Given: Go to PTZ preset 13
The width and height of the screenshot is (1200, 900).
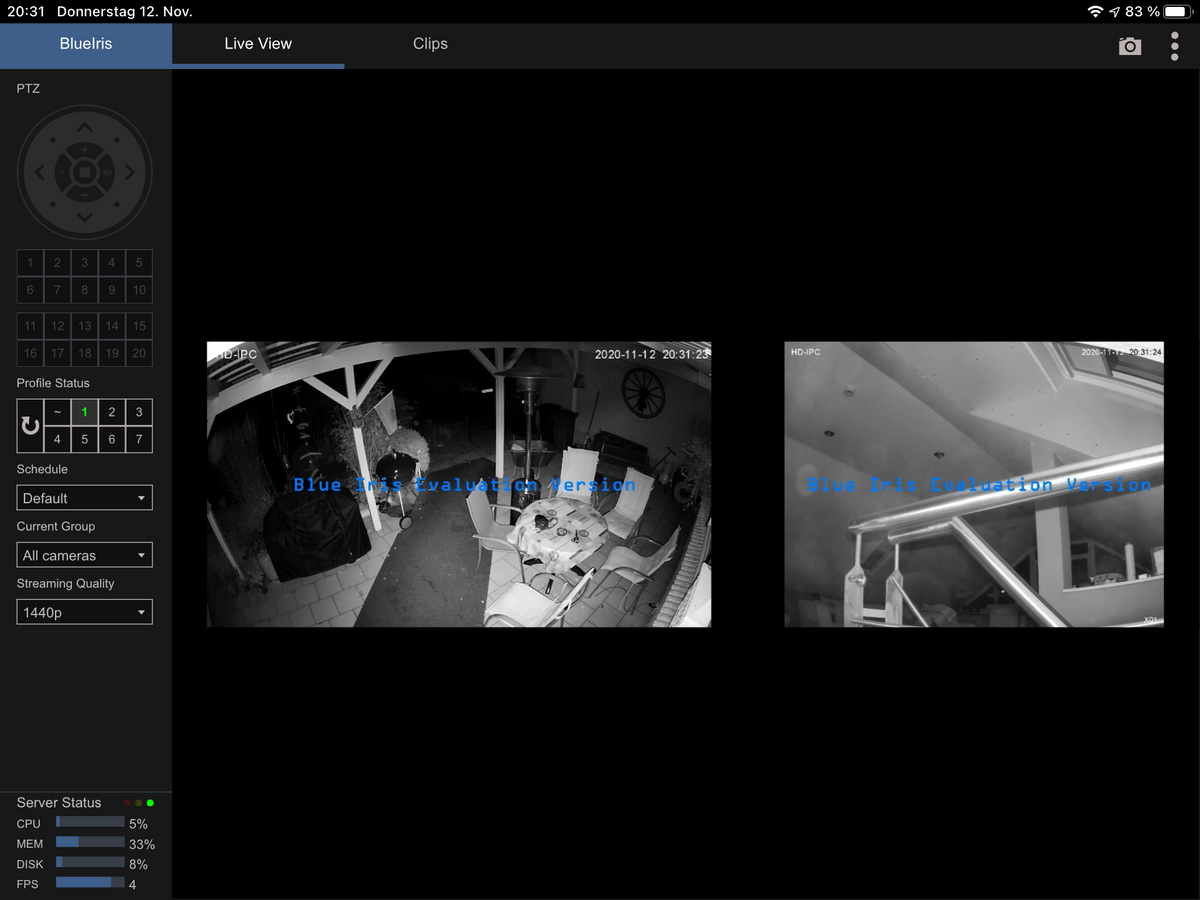Looking at the screenshot, I should 85,326.
